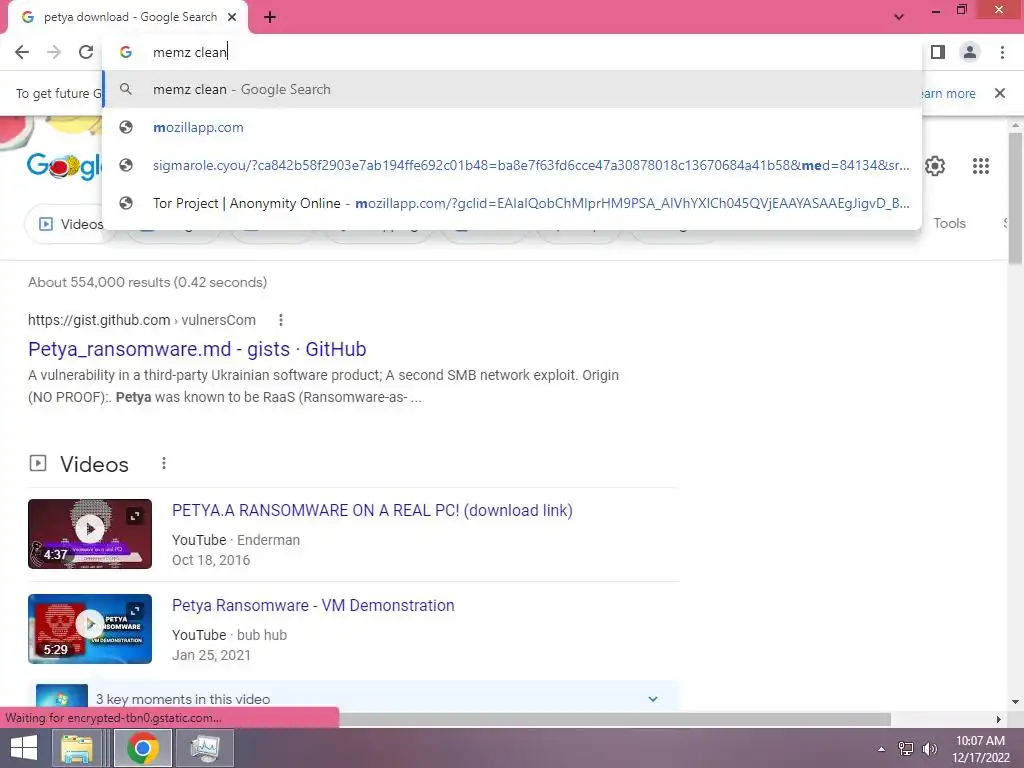Open Google apps grid
1024x768 pixels.
tap(980, 166)
